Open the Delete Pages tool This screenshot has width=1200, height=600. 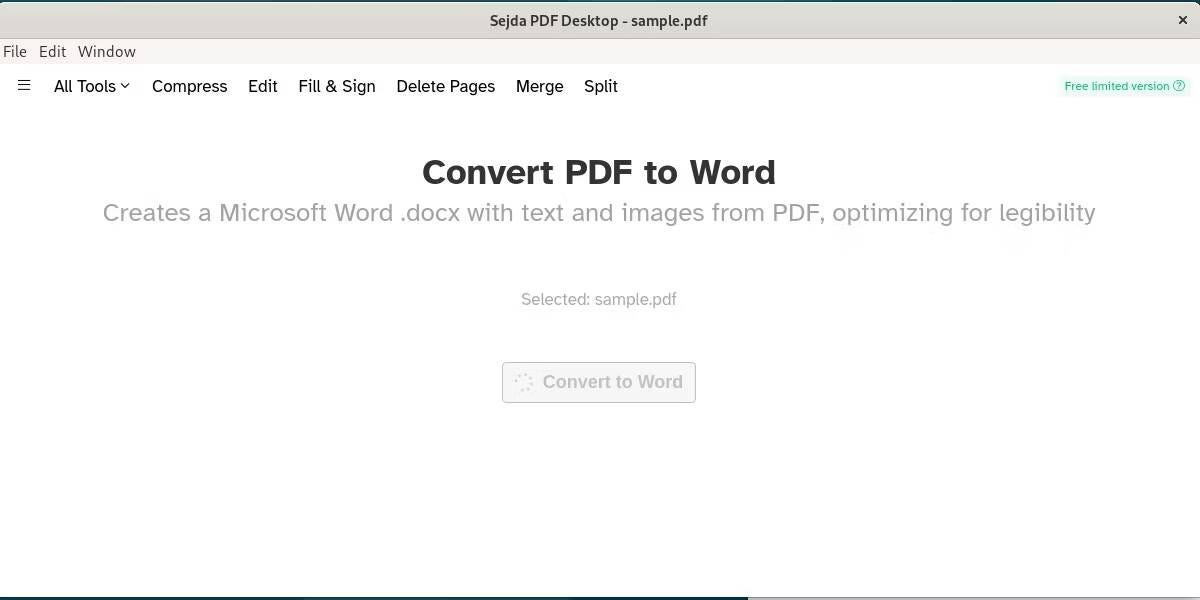click(445, 86)
